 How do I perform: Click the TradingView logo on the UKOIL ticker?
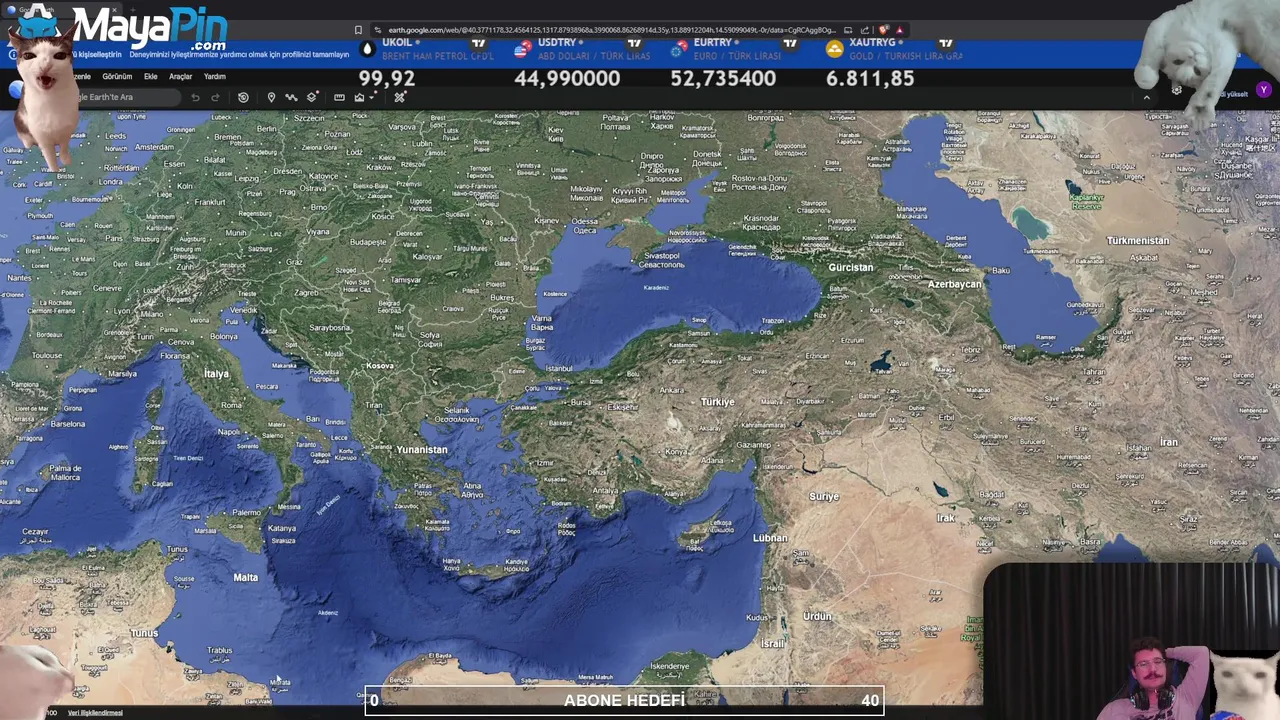pyautogui.click(x=478, y=43)
